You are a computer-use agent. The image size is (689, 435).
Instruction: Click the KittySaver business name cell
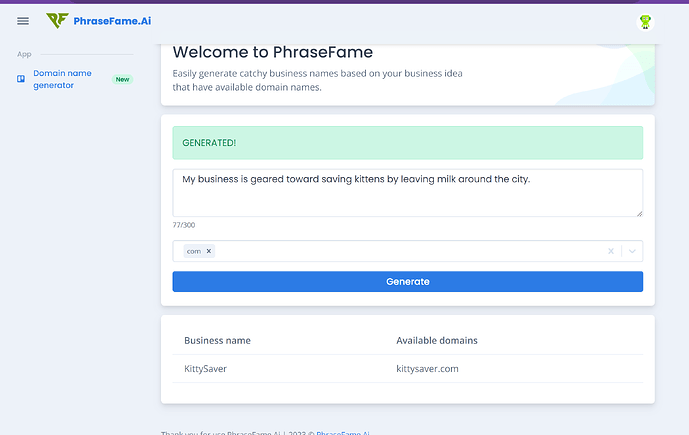[x=206, y=369]
